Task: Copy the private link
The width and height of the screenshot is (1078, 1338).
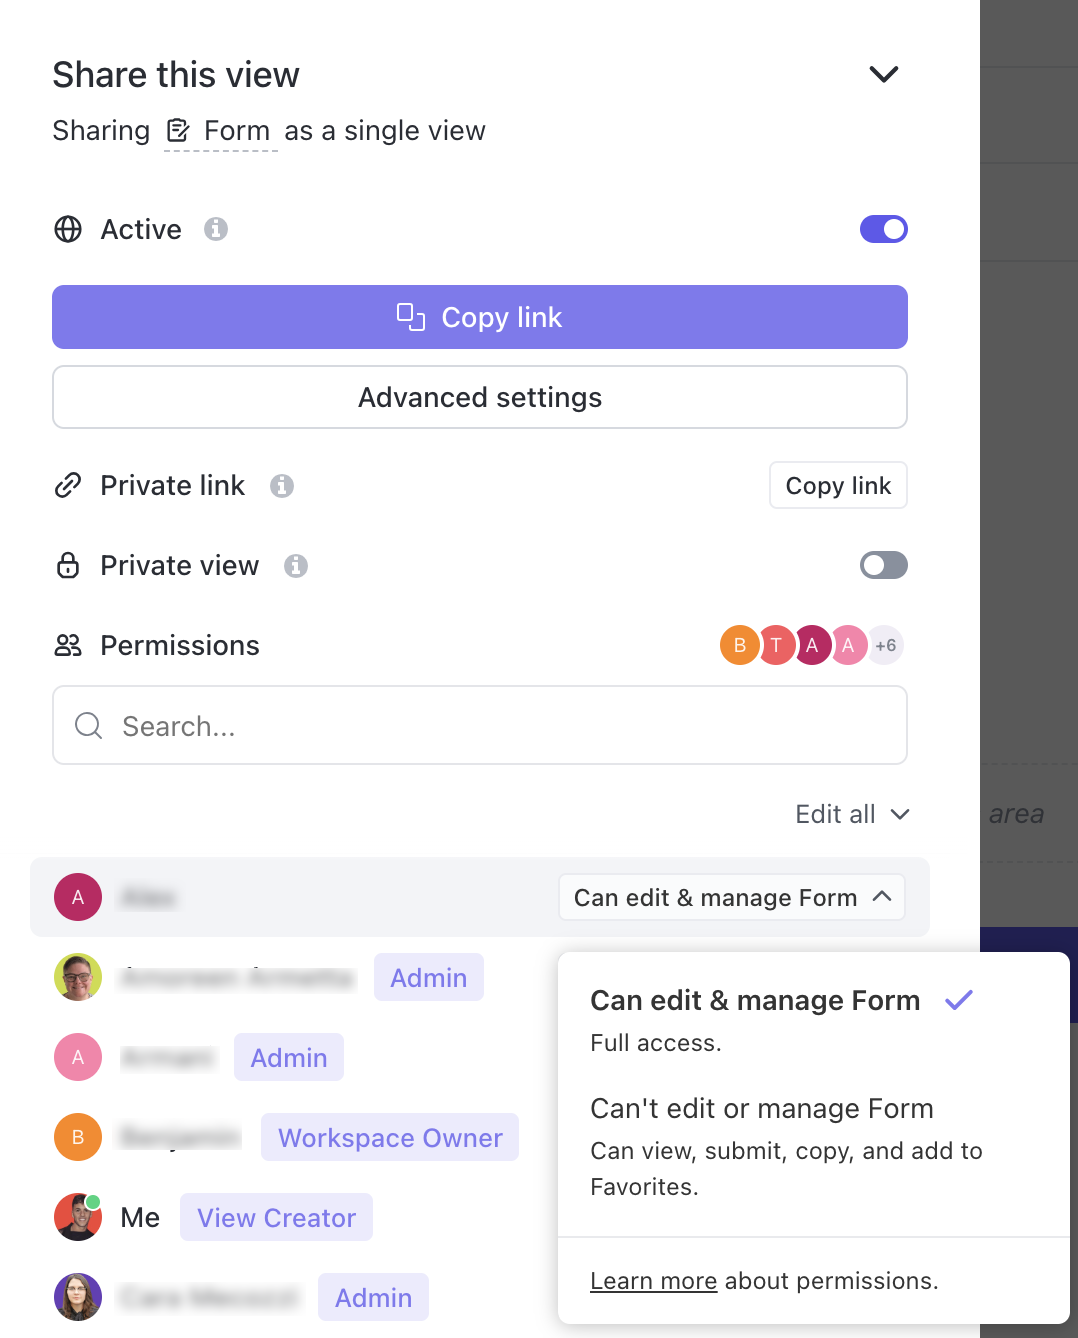Action: 838,485
